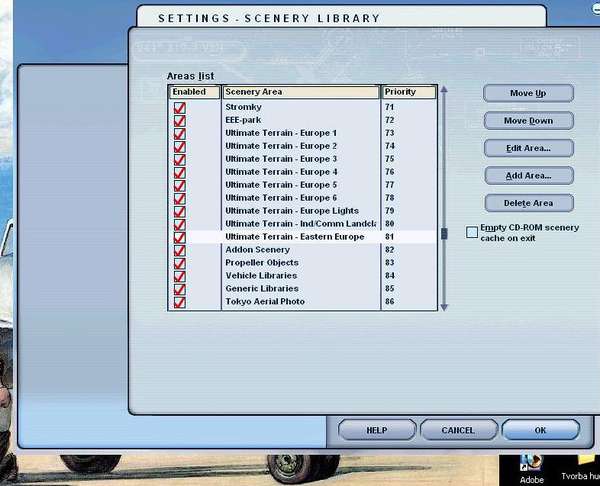This screenshot has height=486, width=600.
Task: Uncheck the Vehicle Libraries checkbox
Action: coord(179,277)
